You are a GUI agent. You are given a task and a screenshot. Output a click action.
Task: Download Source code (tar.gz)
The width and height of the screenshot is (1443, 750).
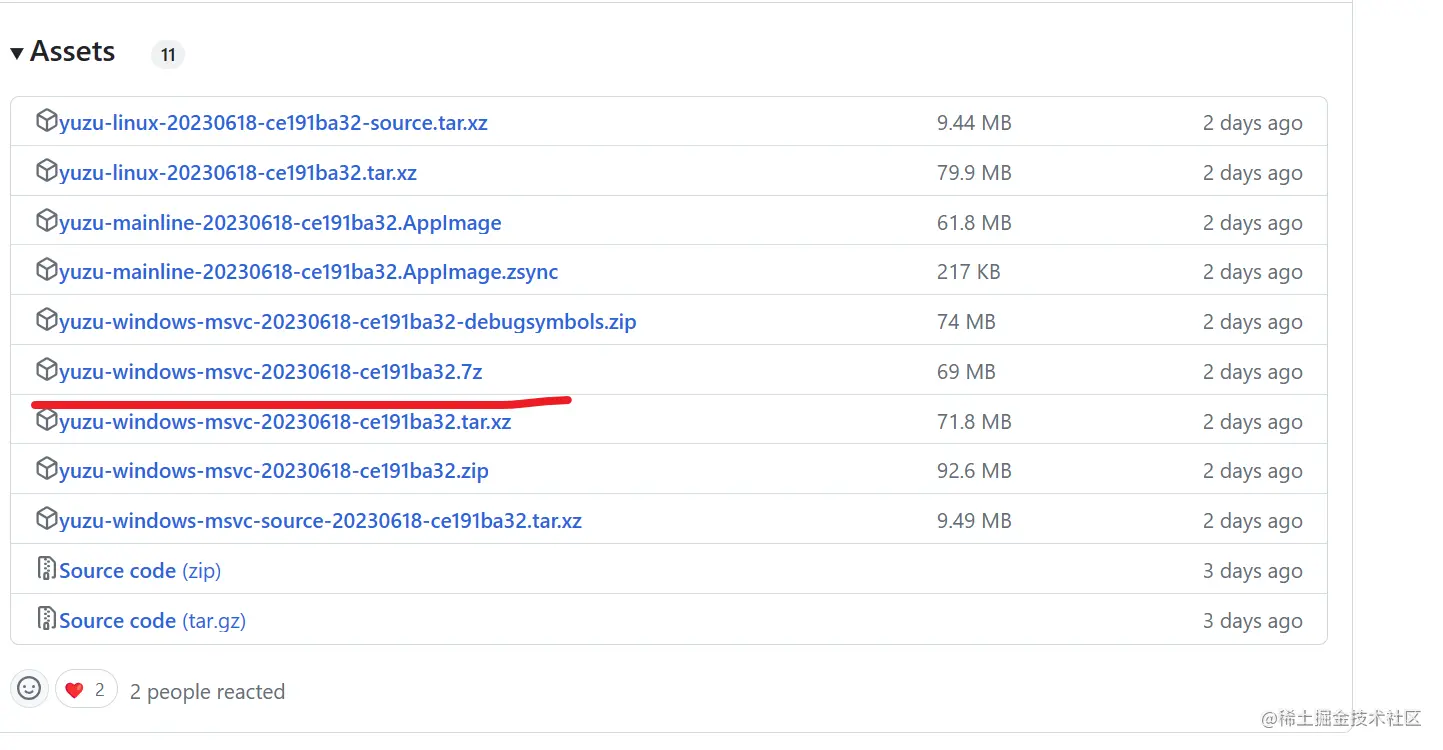coord(152,621)
